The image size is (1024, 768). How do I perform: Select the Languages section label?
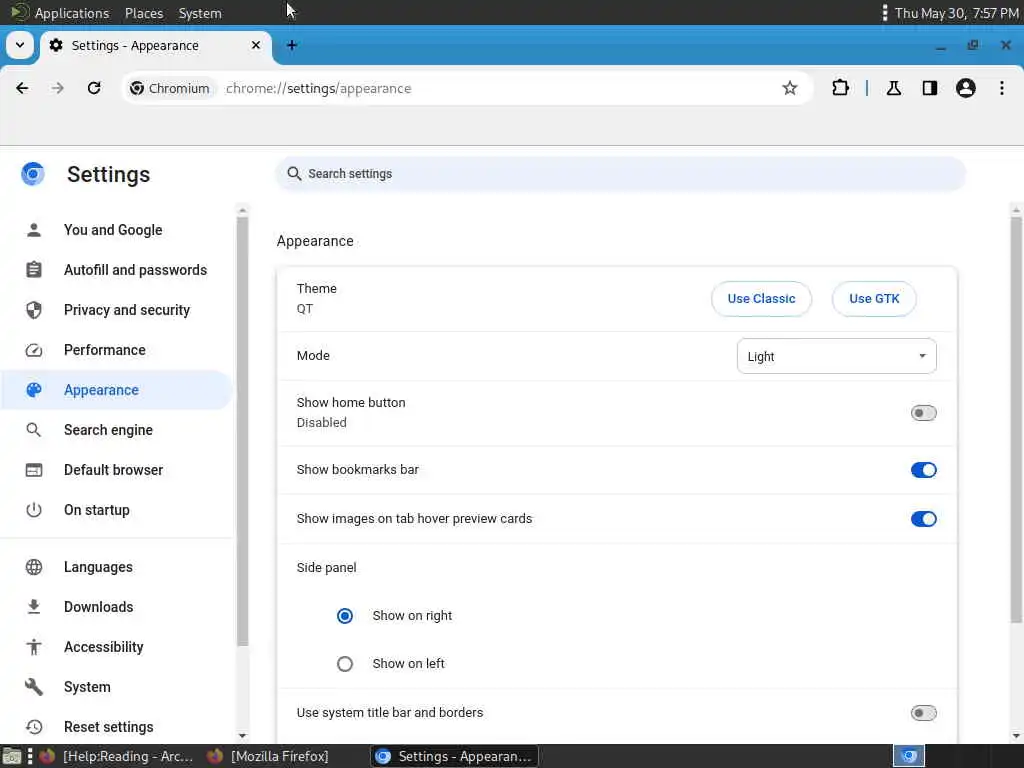tap(98, 567)
